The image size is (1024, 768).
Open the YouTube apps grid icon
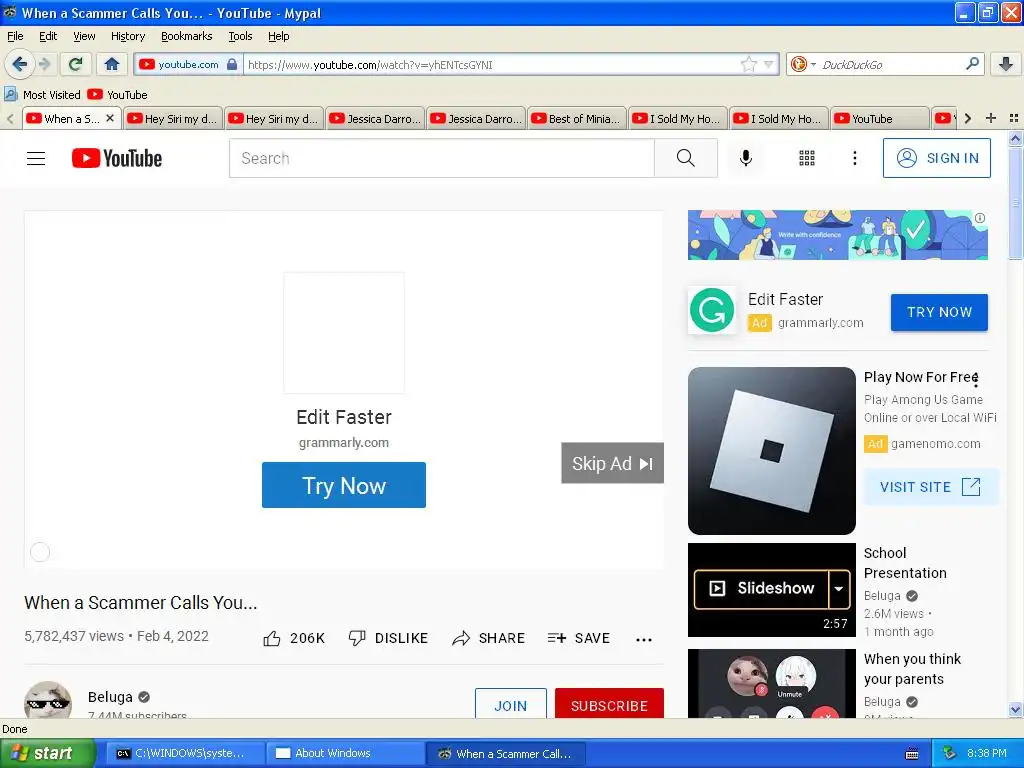(807, 158)
